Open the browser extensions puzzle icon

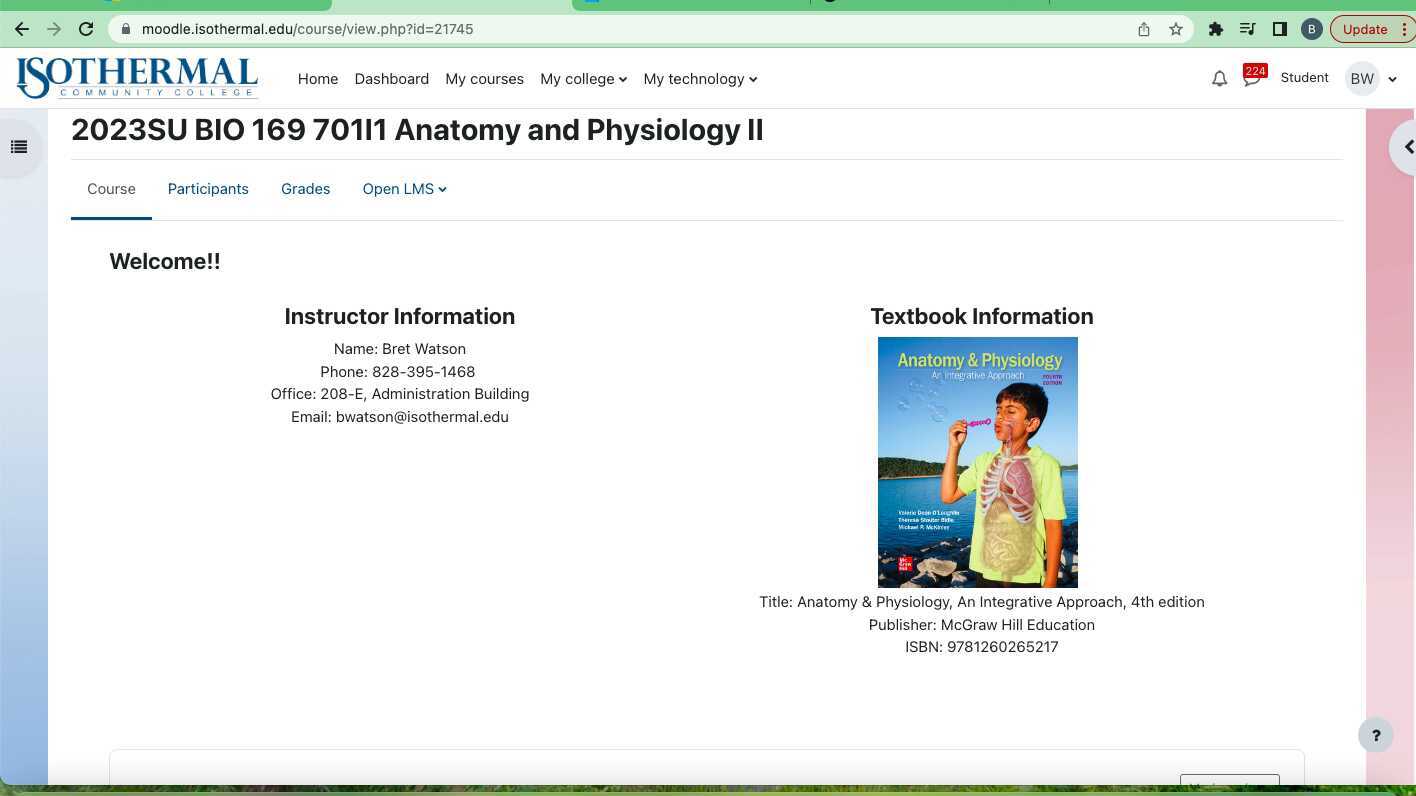[x=1216, y=29]
